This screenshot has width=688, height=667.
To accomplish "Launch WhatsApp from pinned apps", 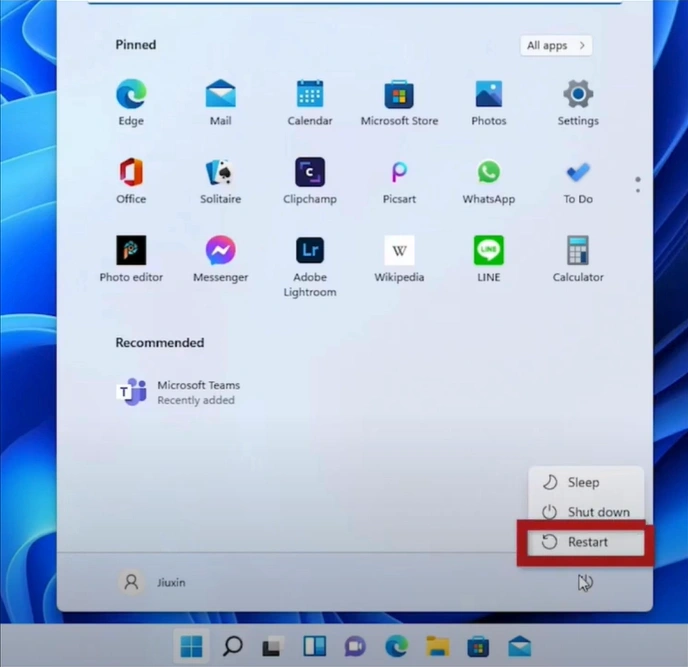I will [489, 180].
